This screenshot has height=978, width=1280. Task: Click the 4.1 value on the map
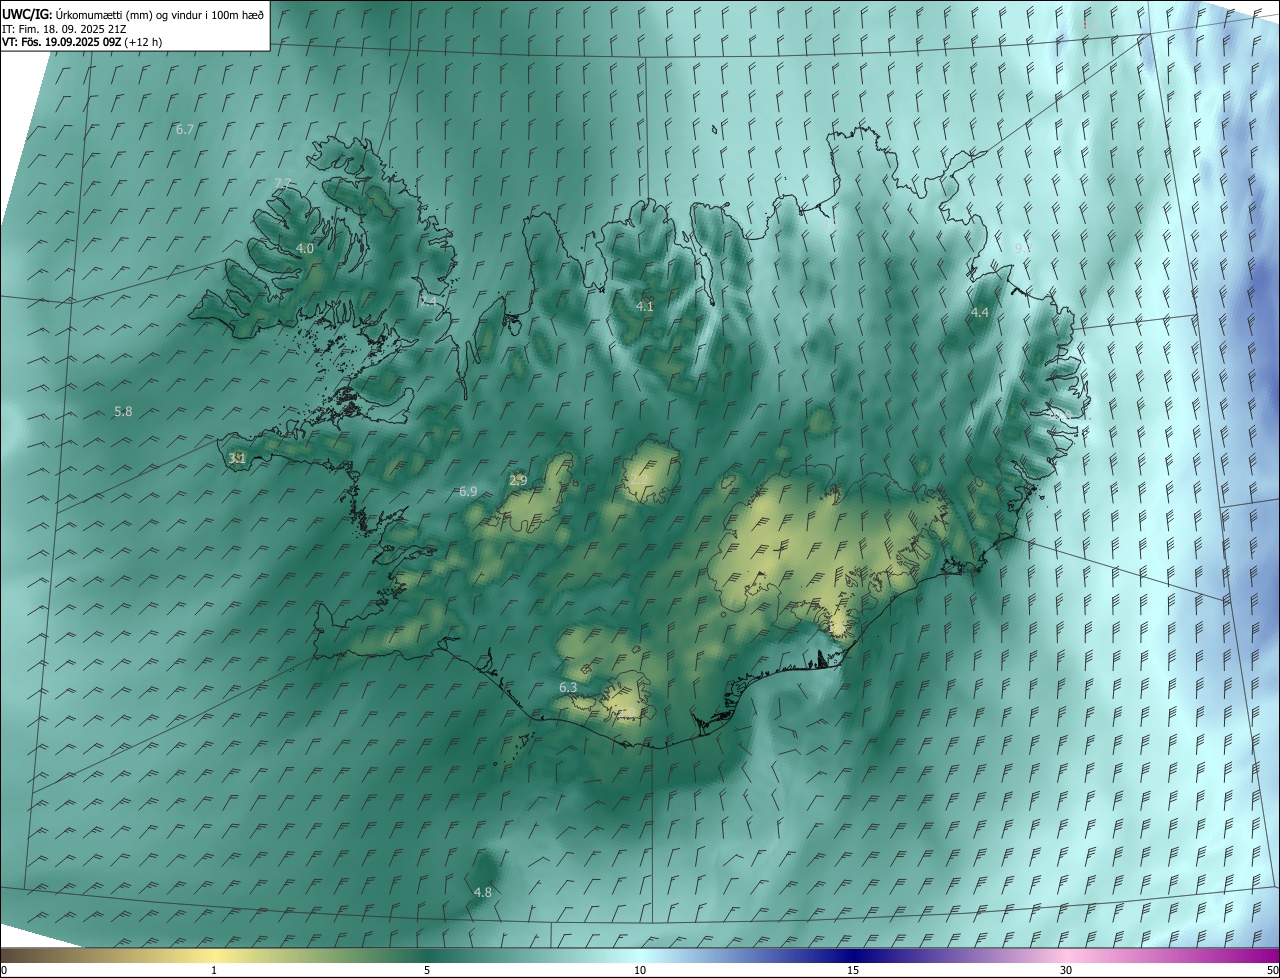click(645, 307)
